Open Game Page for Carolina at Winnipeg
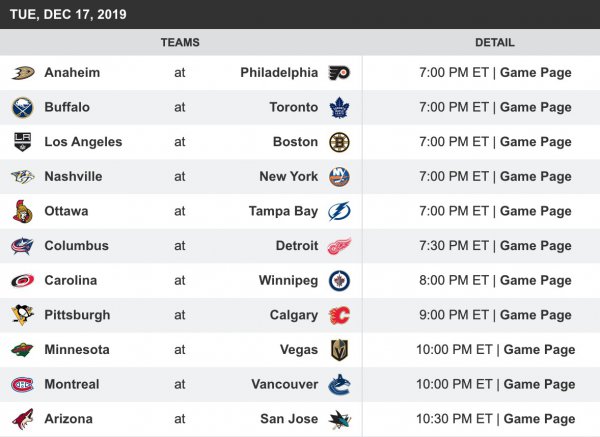Viewport: 600px width, 437px height. point(535,281)
